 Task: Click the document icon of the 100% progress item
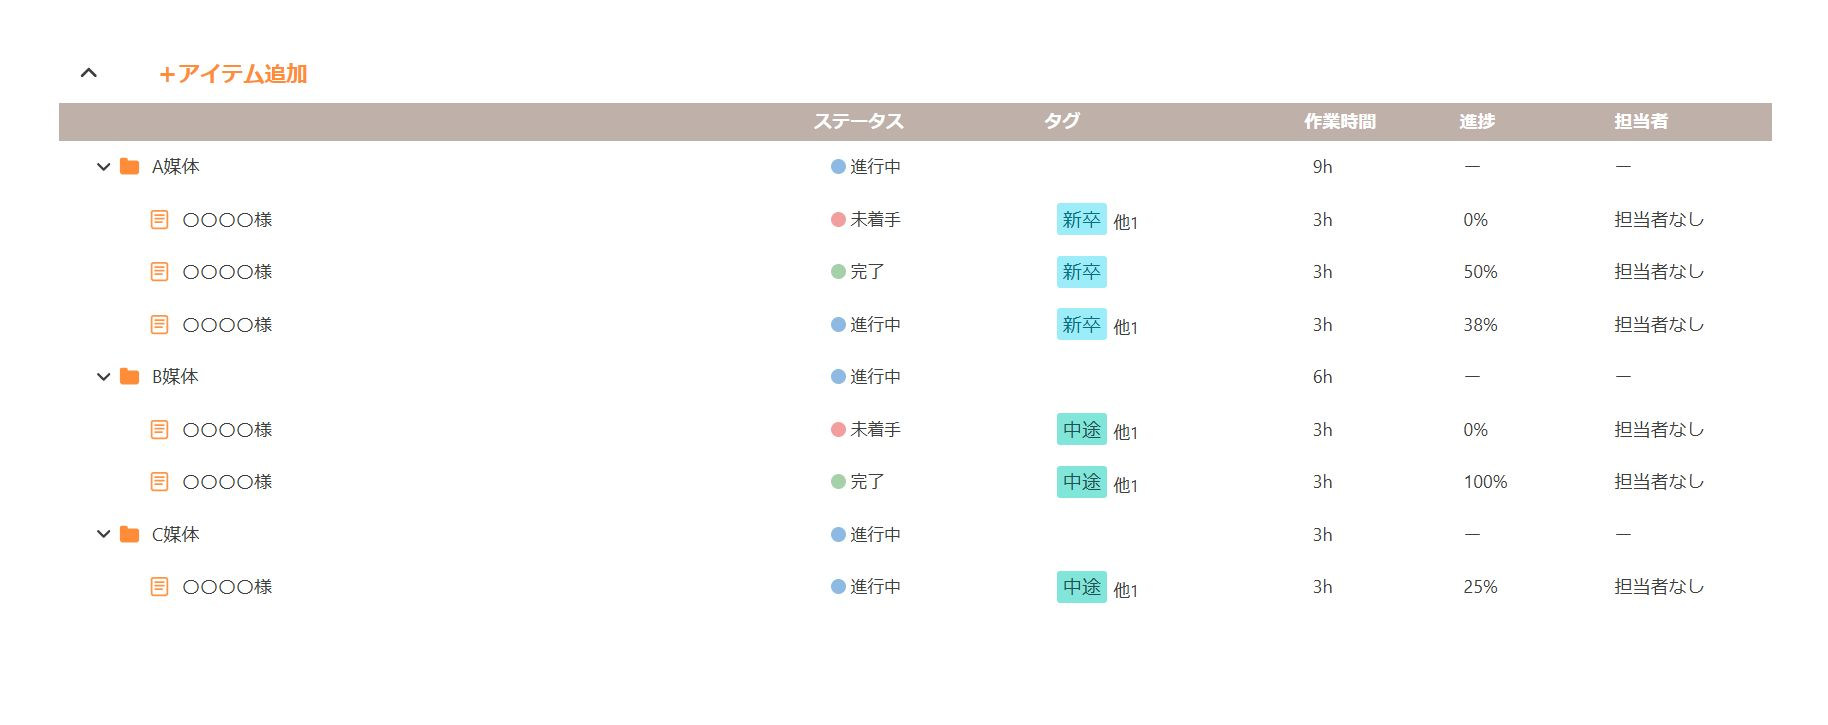(159, 482)
